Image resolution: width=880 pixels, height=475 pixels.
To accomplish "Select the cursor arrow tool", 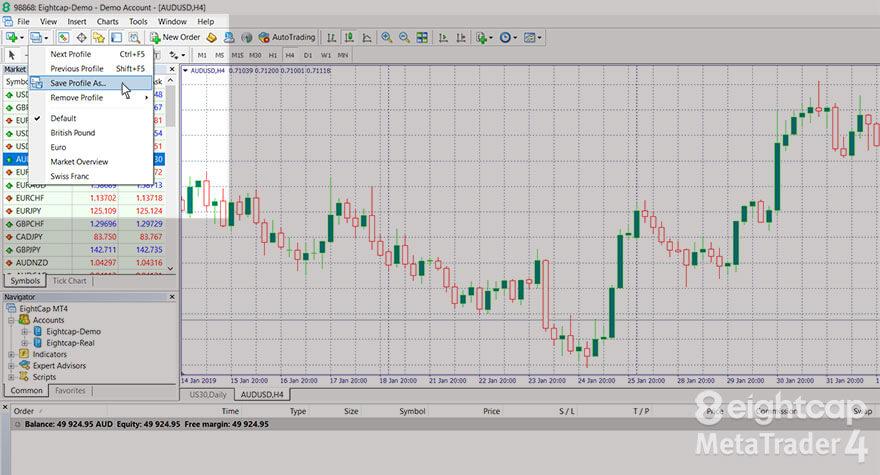I will click(12, 55).
